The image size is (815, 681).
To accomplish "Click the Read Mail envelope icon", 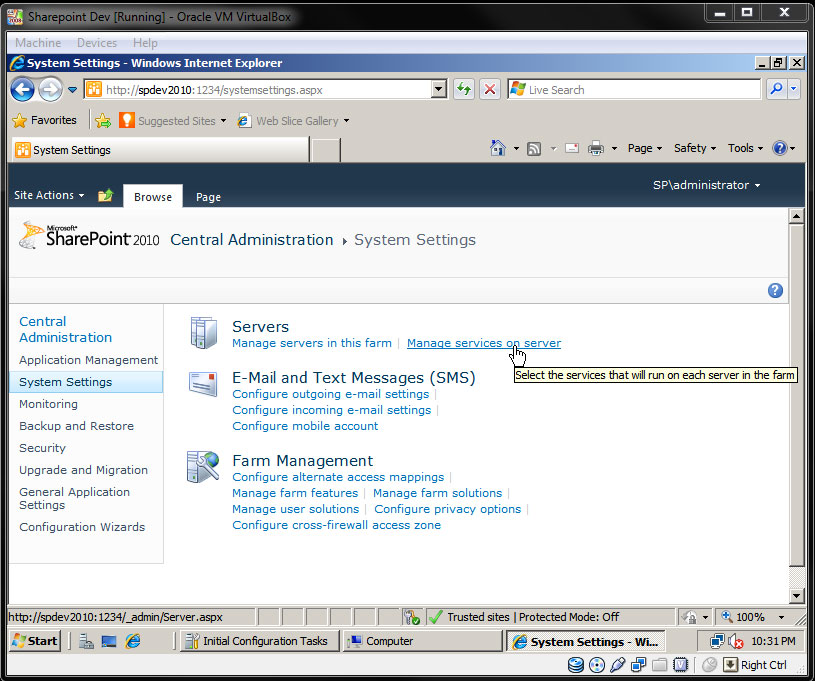I will click(x=572, y=149).
